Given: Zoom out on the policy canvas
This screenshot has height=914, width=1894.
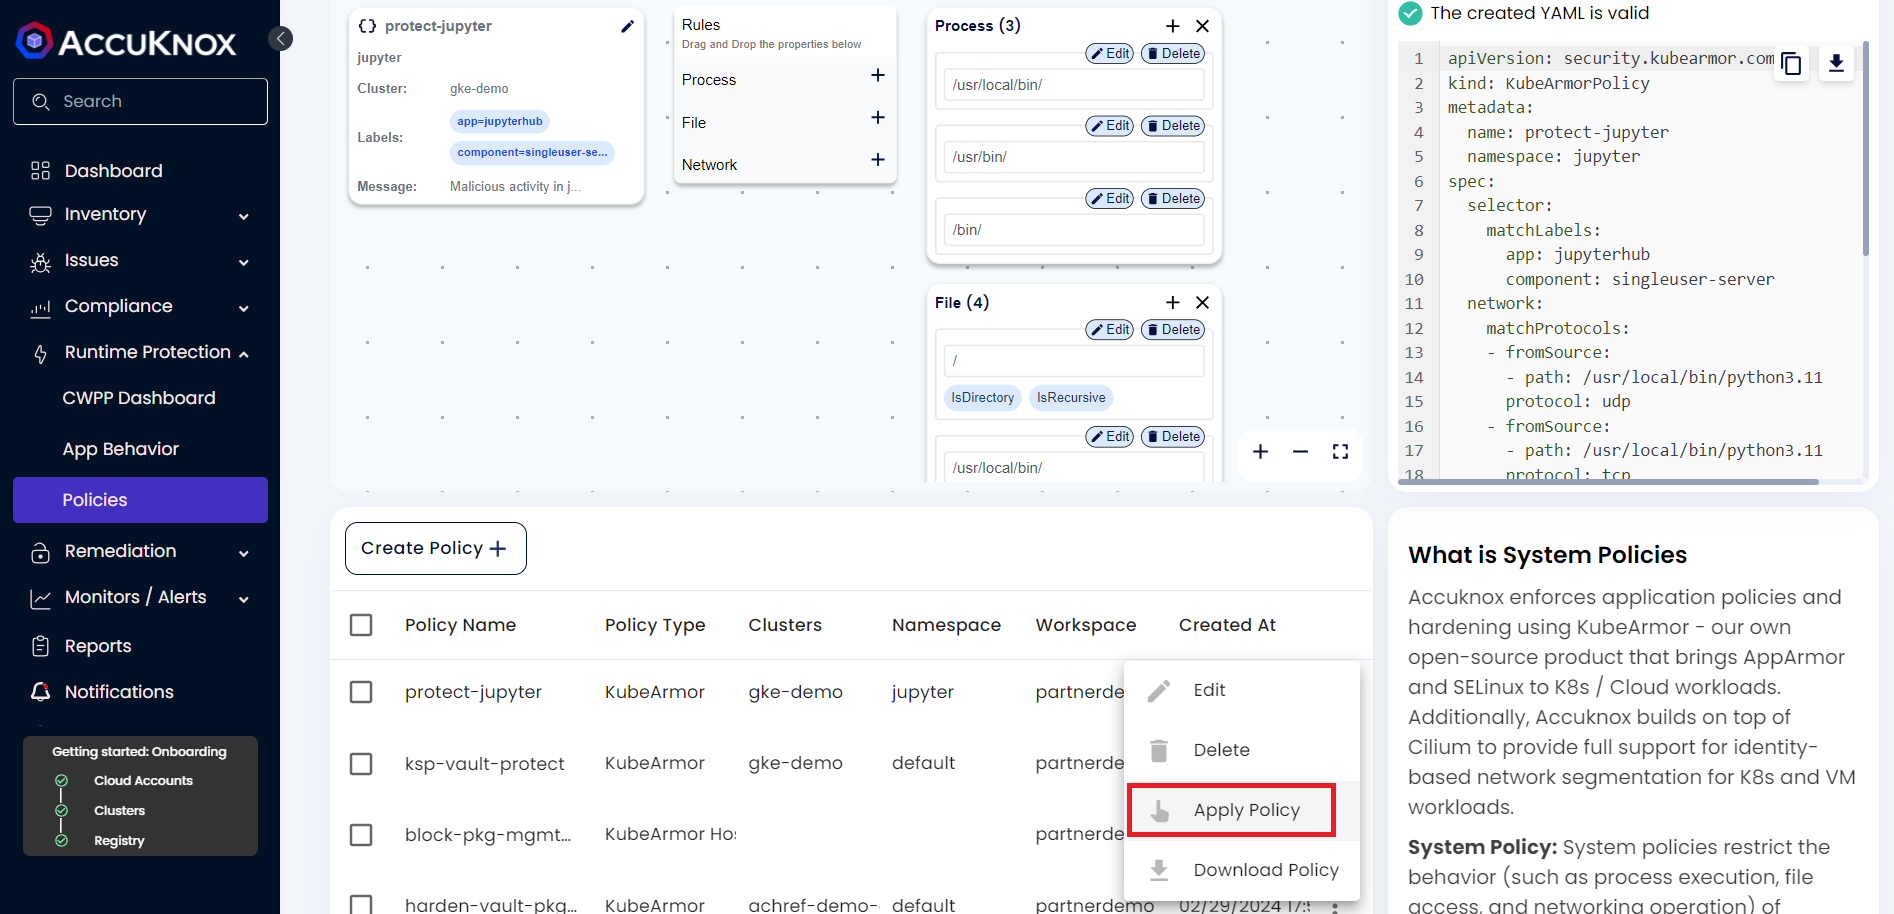Looking at the screenshot, I should [1300, 452].
